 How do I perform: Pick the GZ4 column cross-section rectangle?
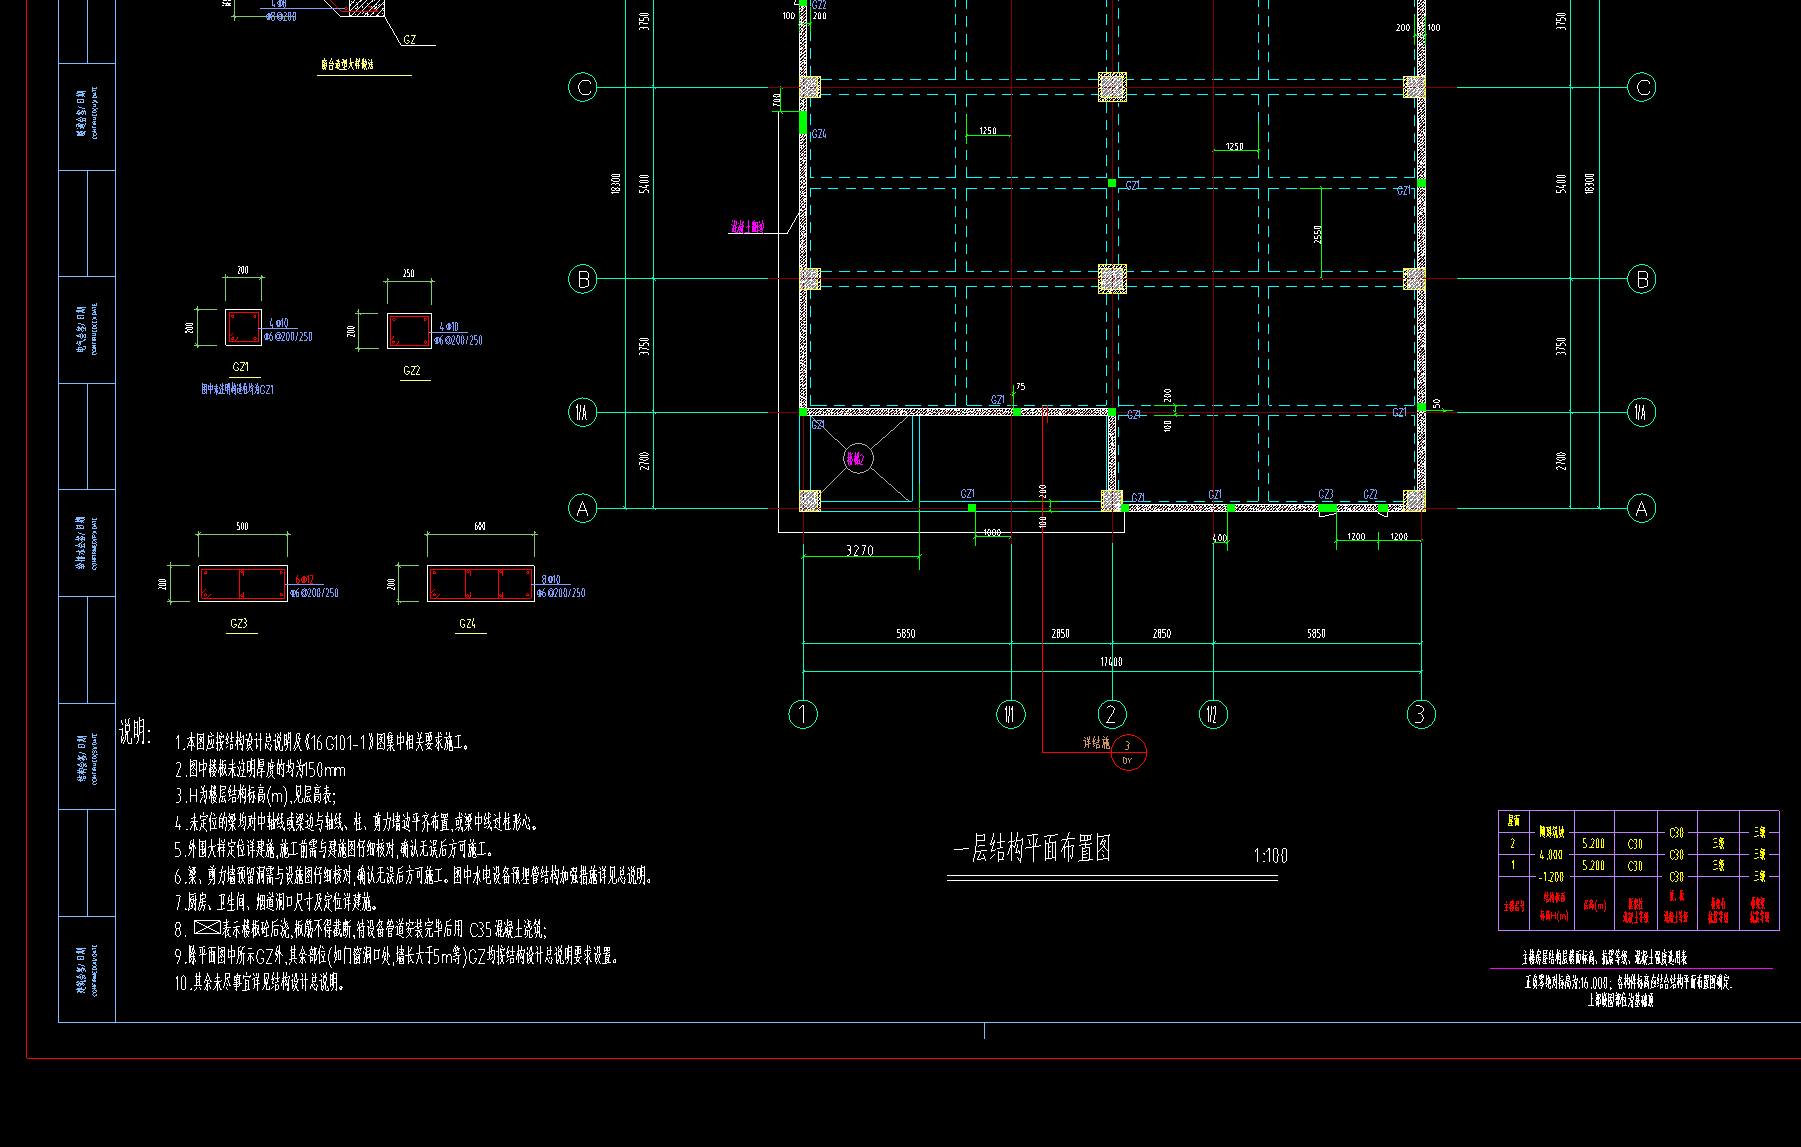click(x=481, y=584)
